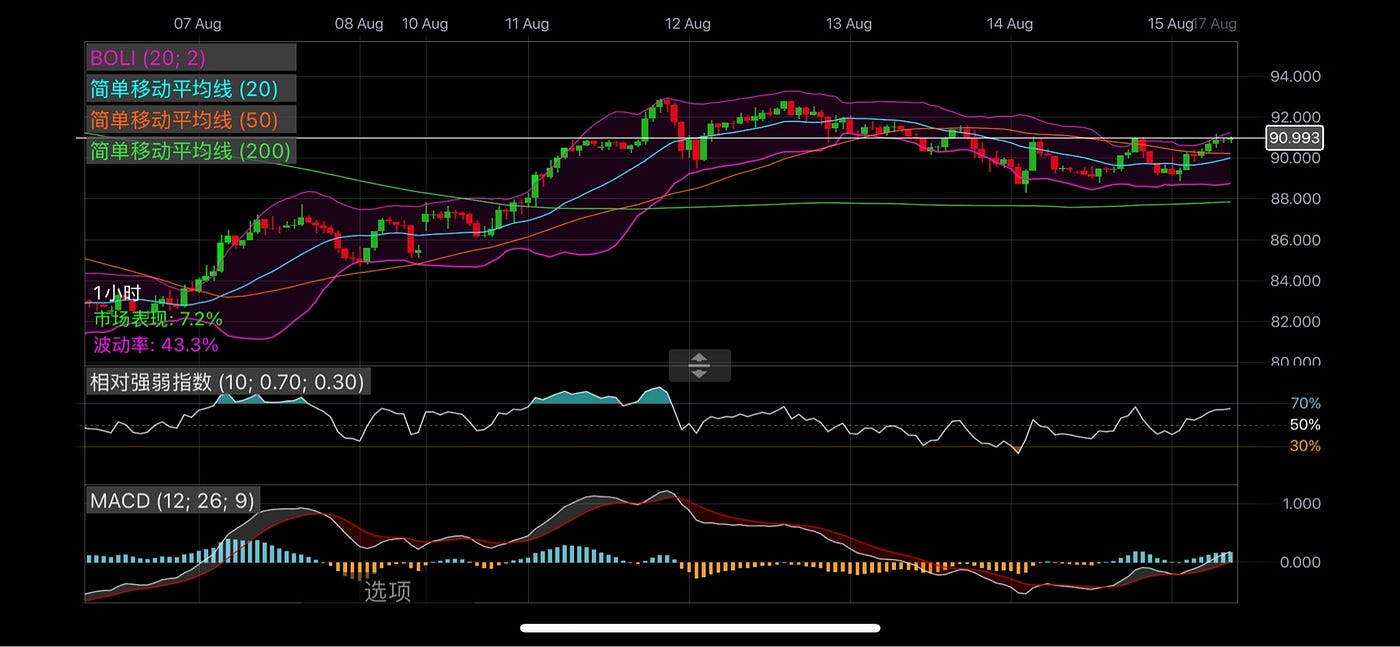This screenshot has height=647, width=1400.
Task: Click the 82.000 price axis value
Action: pos(1295,322)
